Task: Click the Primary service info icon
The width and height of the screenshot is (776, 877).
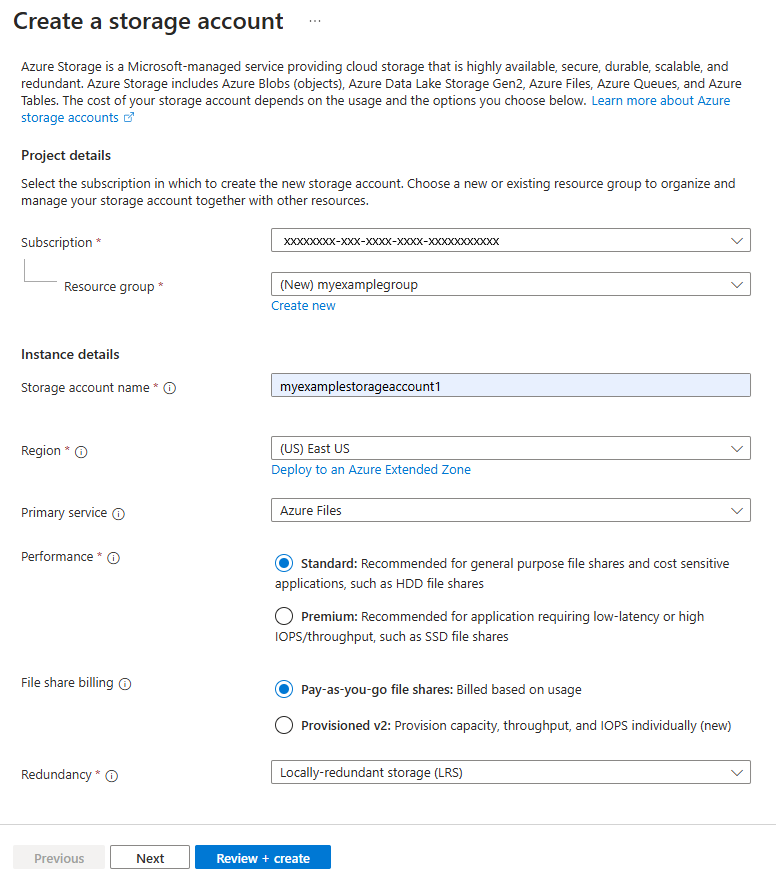Action: click(x=118, y=513)
